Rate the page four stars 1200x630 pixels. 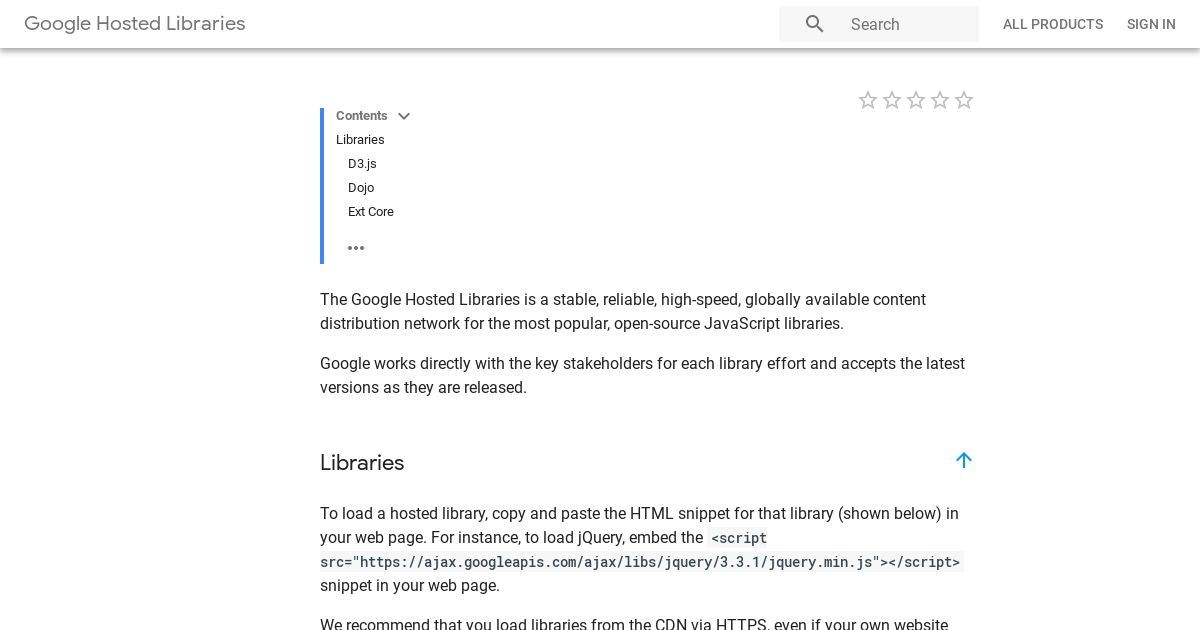pos(940,100)
